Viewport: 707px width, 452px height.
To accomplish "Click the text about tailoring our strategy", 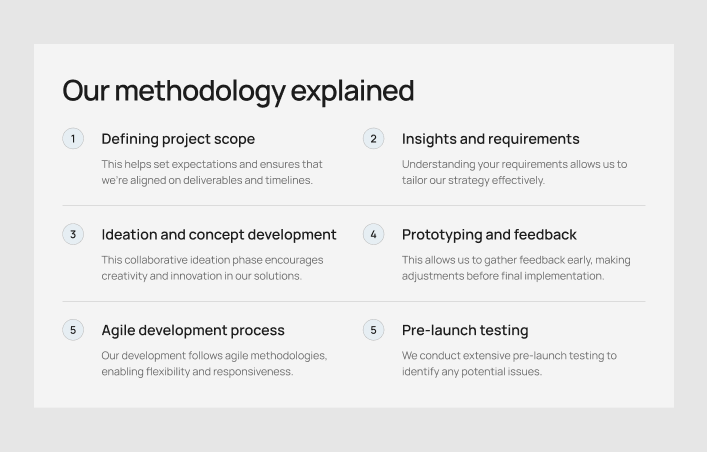I will [514, 172].
